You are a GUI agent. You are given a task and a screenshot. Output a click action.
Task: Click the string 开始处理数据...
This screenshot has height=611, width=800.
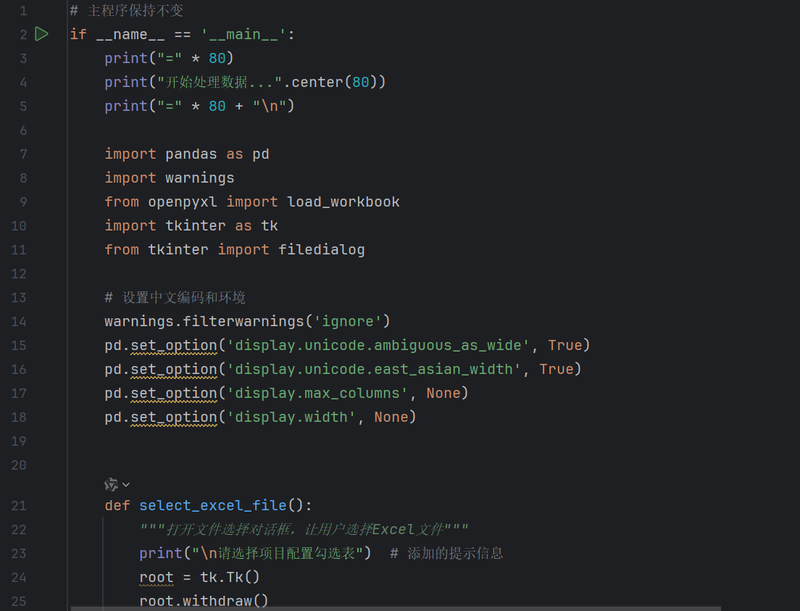(x=219, y=82)
